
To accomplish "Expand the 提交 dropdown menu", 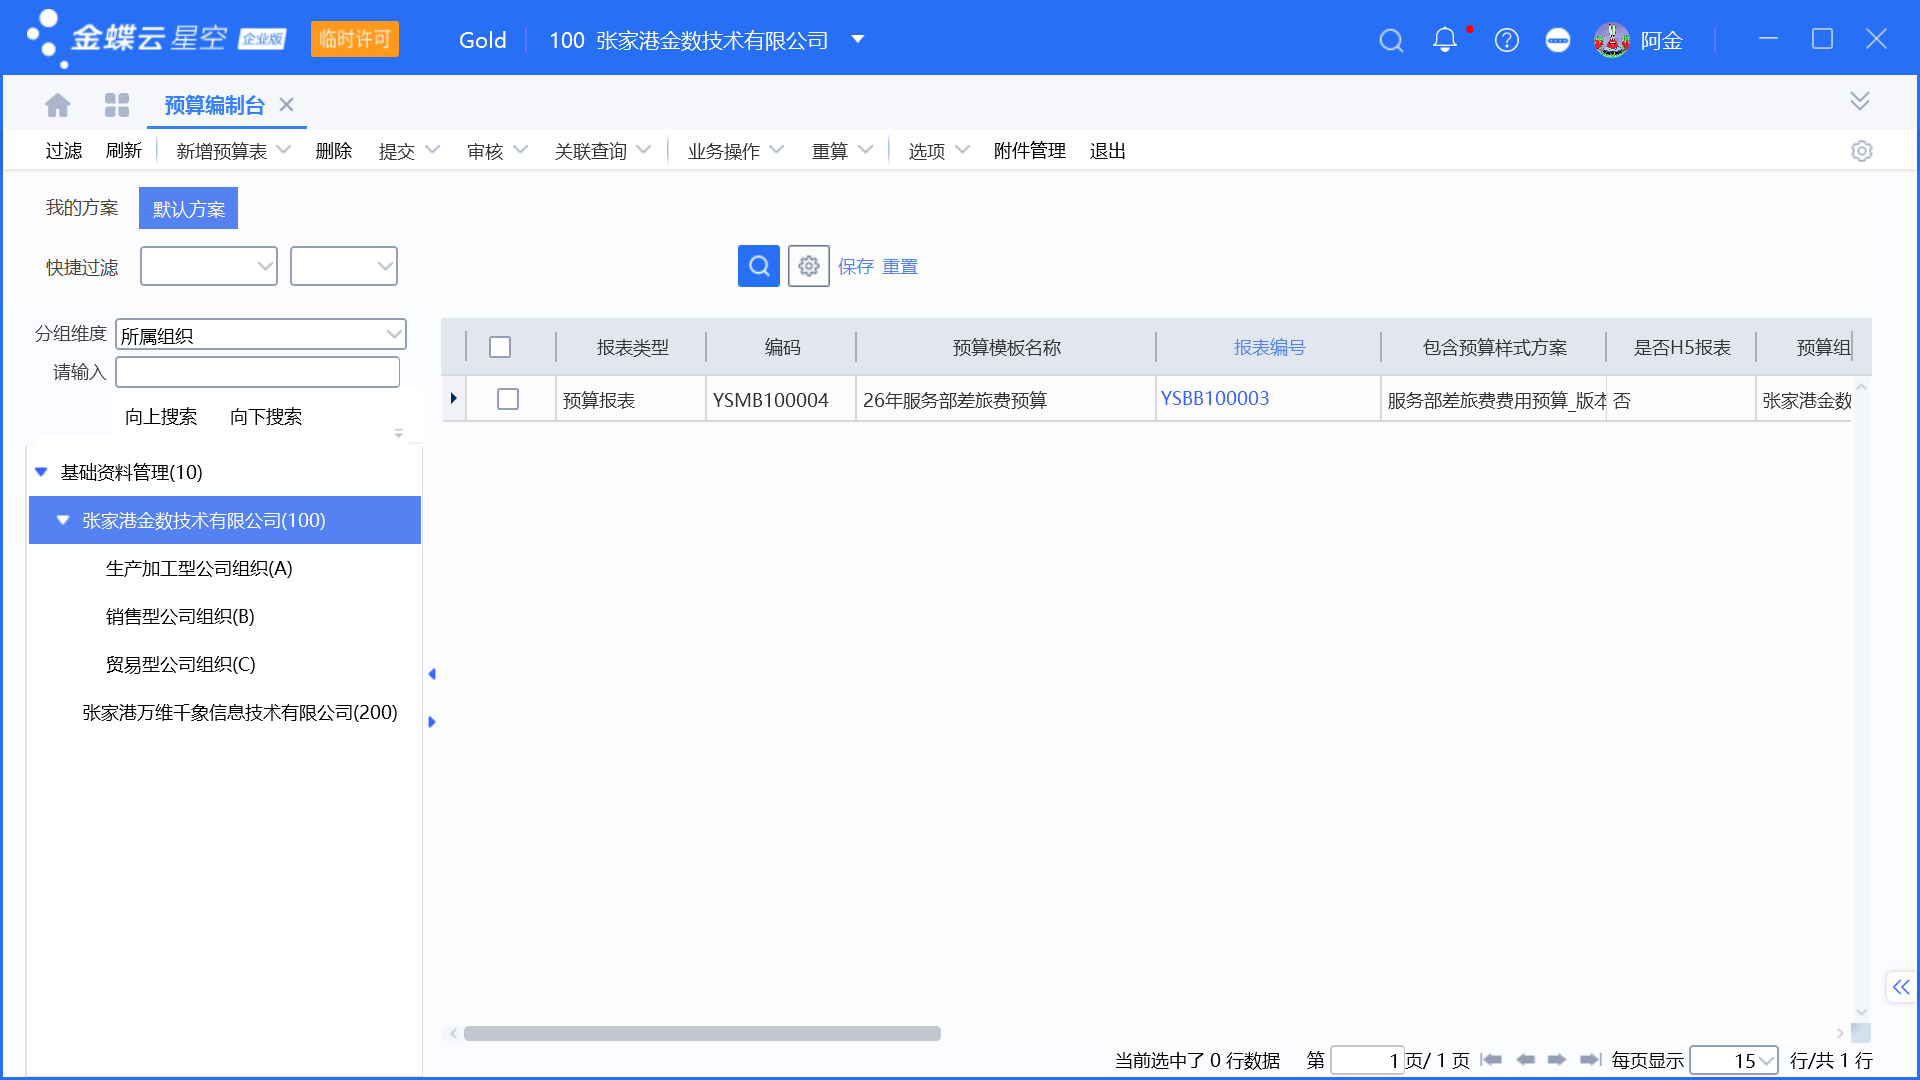I will (x=433, y=150).
